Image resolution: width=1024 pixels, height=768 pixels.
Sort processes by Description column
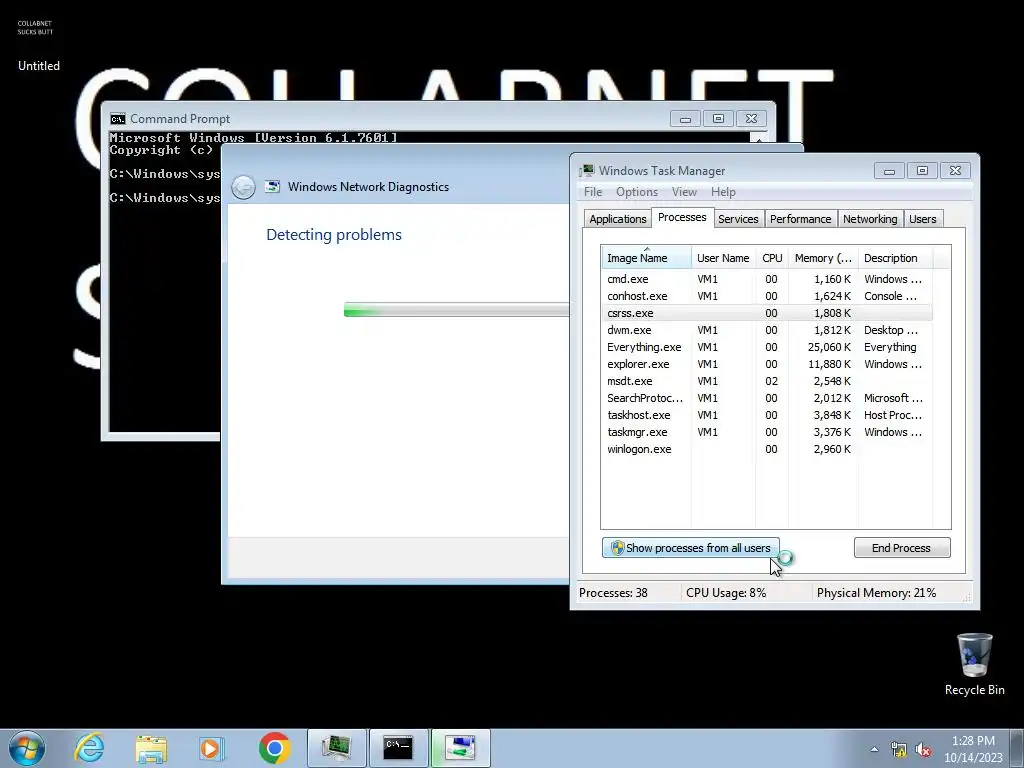895,258
